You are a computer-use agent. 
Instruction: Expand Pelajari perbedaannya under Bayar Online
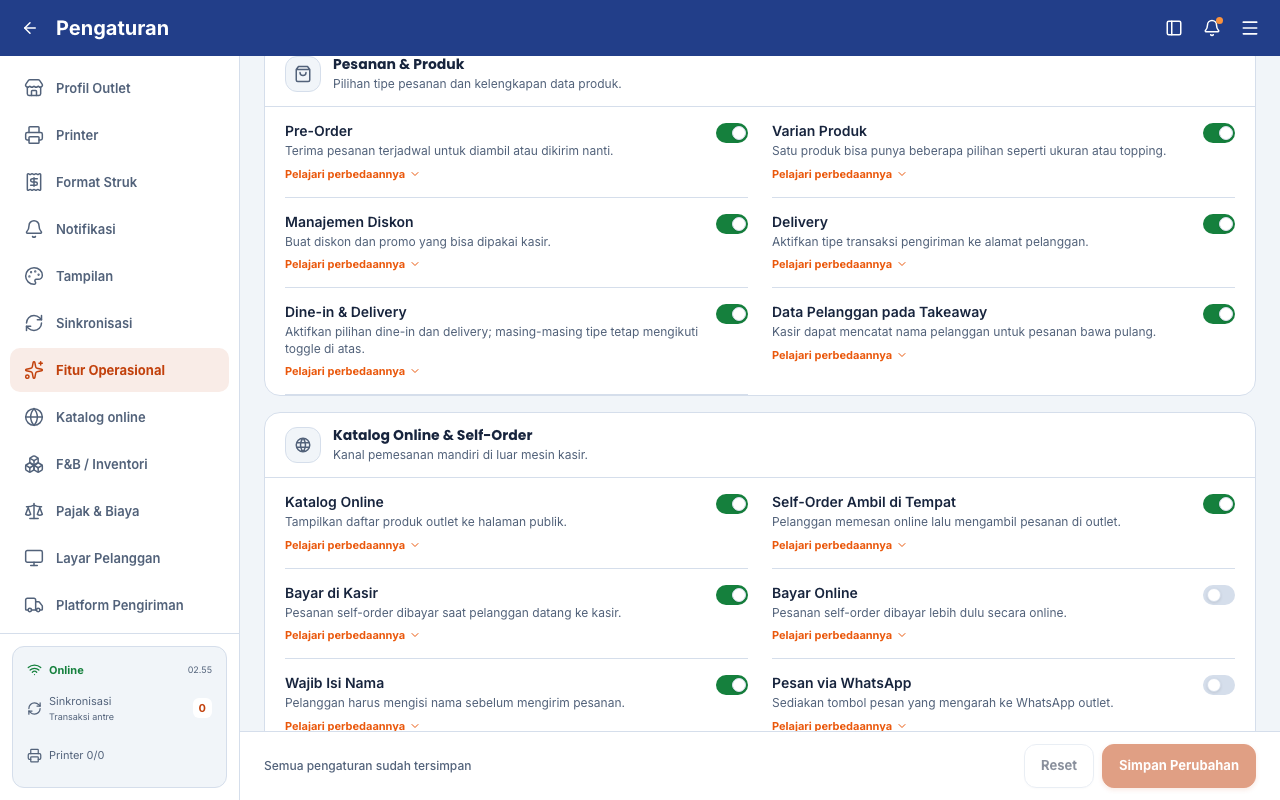click(x=839, y=635)
